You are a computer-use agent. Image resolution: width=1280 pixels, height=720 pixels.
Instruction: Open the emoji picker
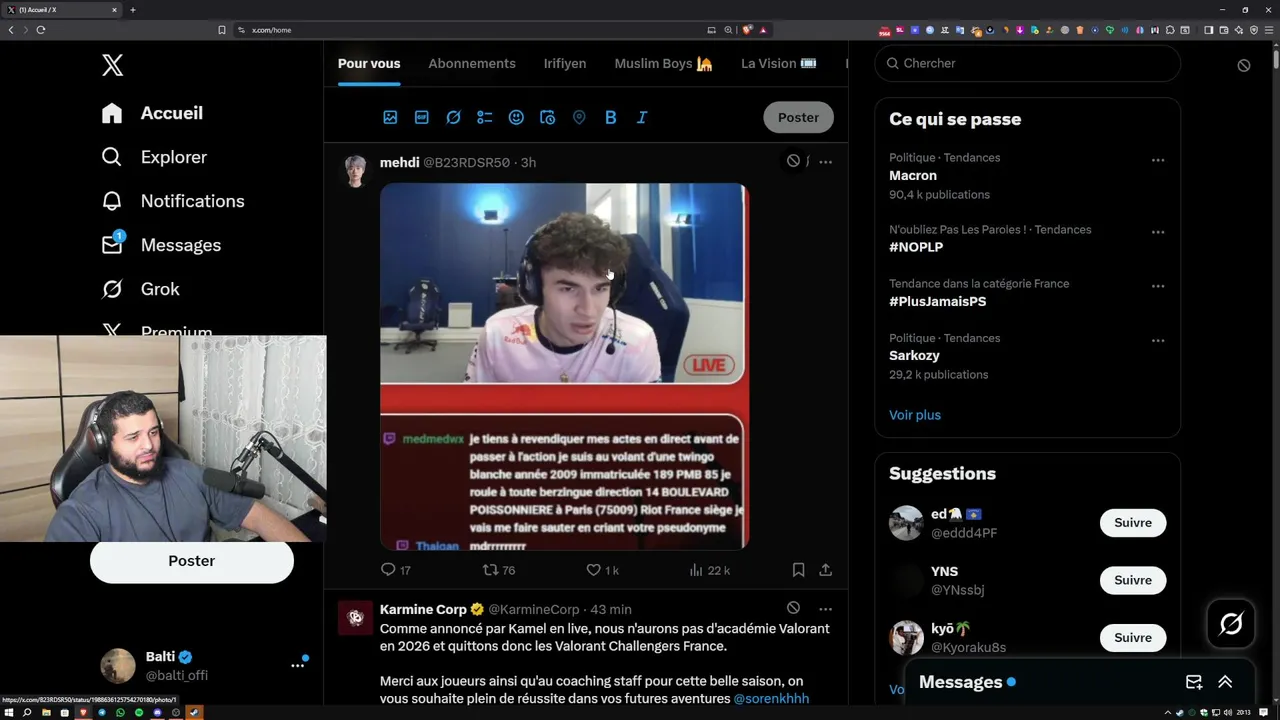tap(516, 117)
